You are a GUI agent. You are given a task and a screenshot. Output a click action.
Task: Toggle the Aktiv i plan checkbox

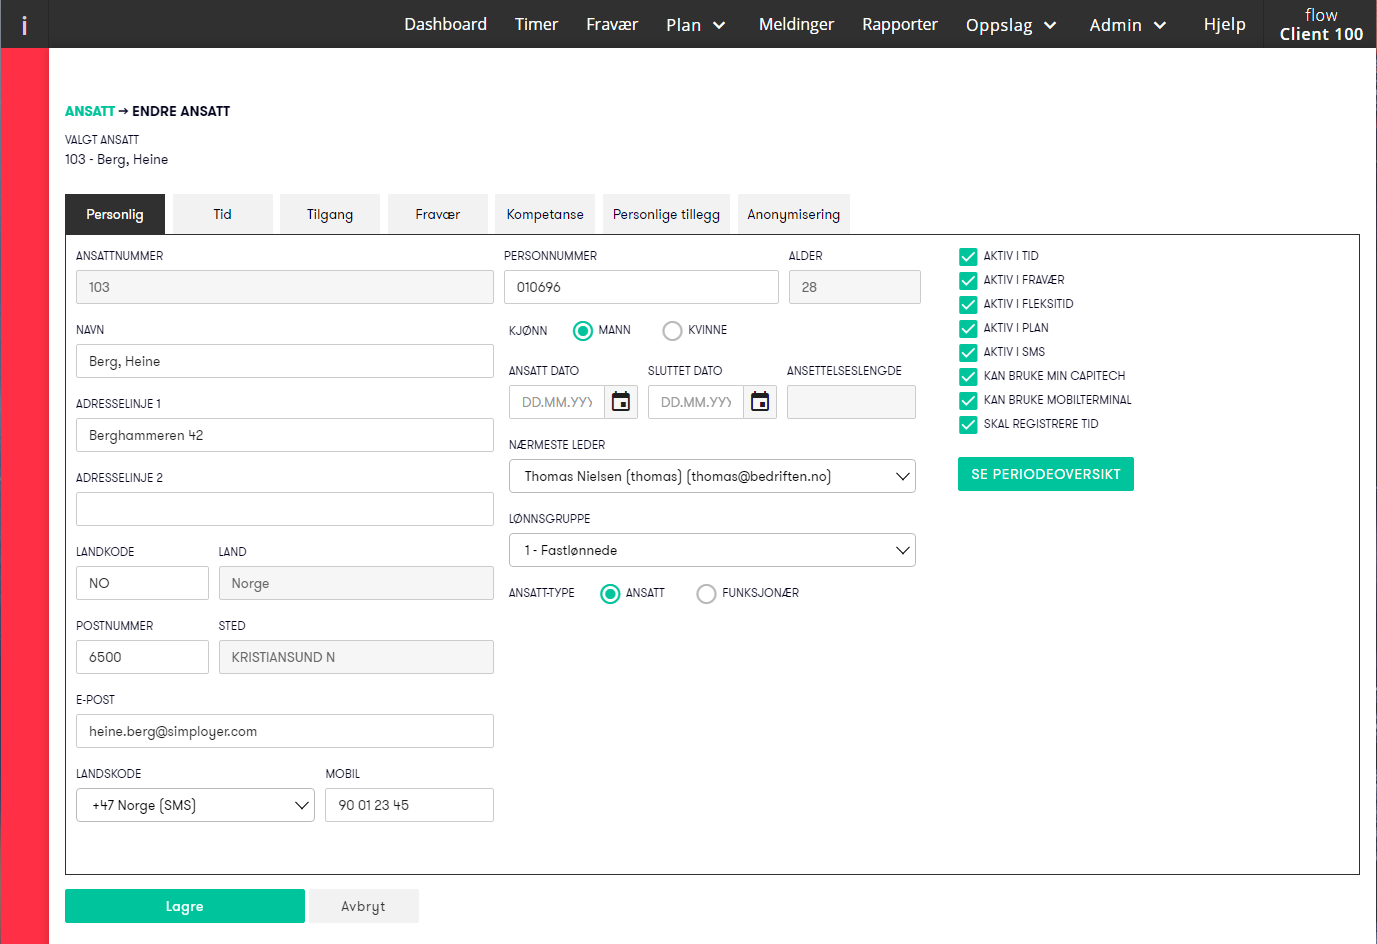click(x=968, y=328)
